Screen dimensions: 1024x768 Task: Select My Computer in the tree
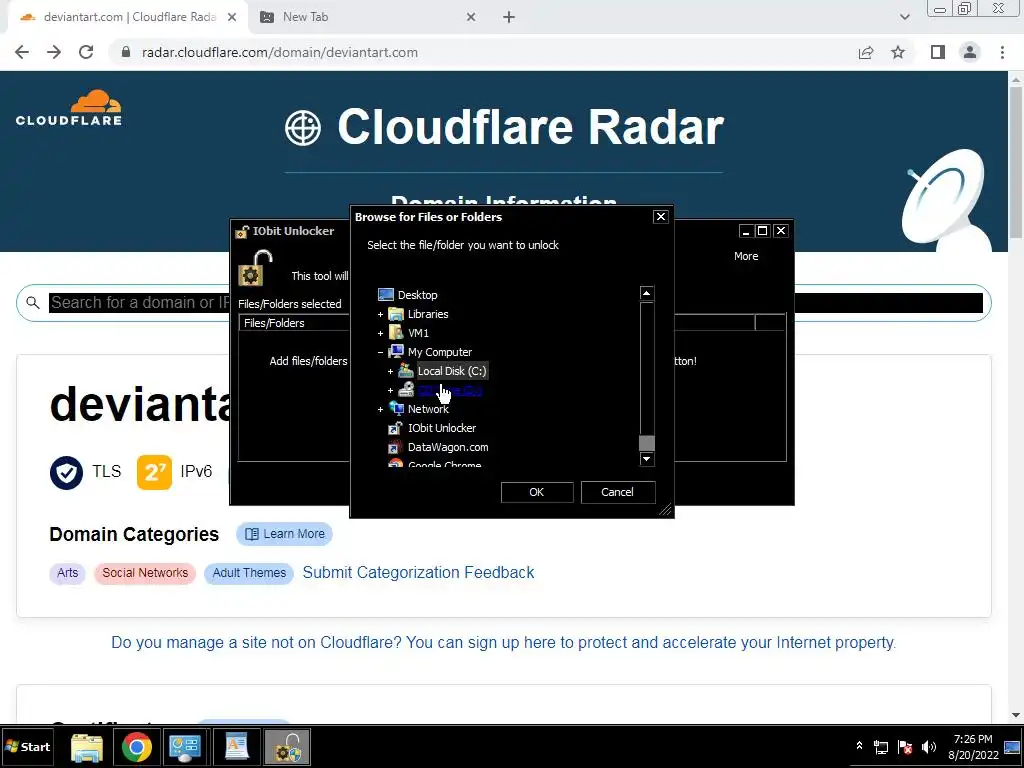(440, 352)
